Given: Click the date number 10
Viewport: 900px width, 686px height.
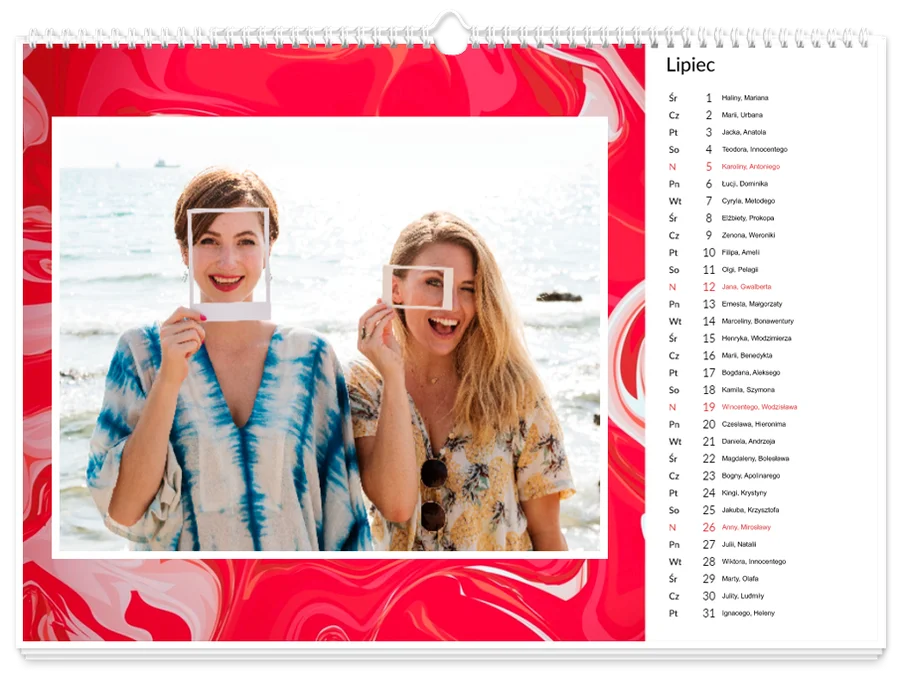Looking at the screenshot, I should (x=709, y=253).
